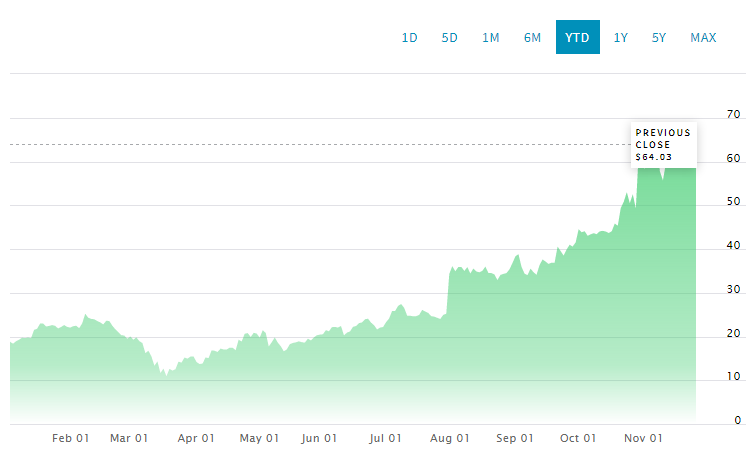Click the Sep 01 date marker

(515, 438)
